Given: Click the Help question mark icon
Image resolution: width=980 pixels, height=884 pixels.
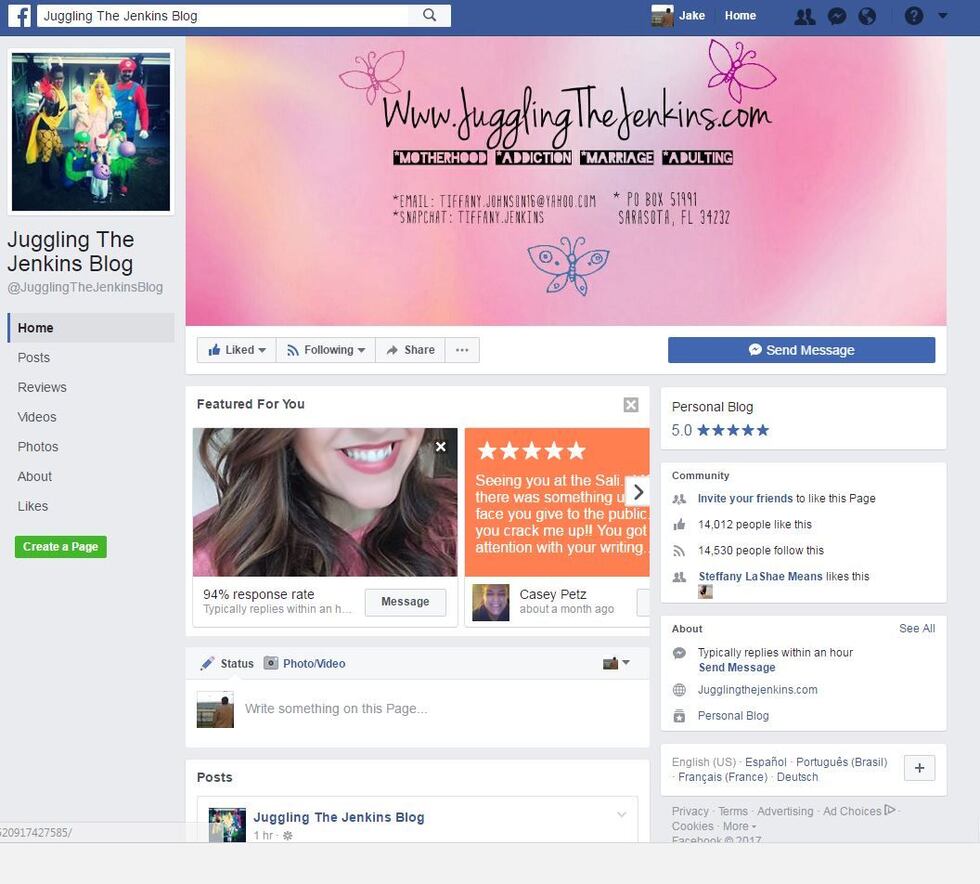Looking at the screenshot, I should 913,16.
